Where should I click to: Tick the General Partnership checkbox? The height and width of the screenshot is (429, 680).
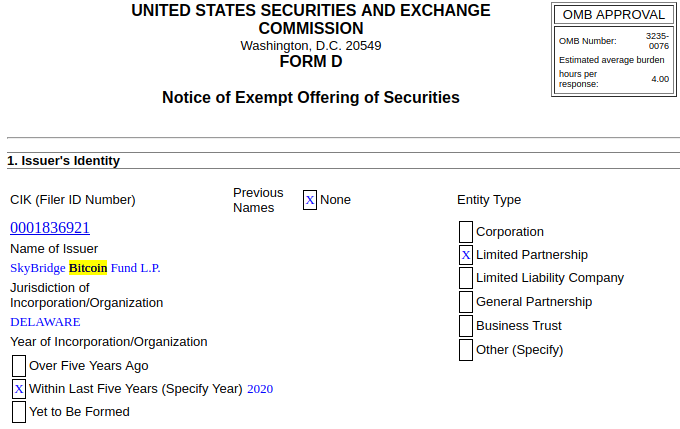click(x=466, y=301)
